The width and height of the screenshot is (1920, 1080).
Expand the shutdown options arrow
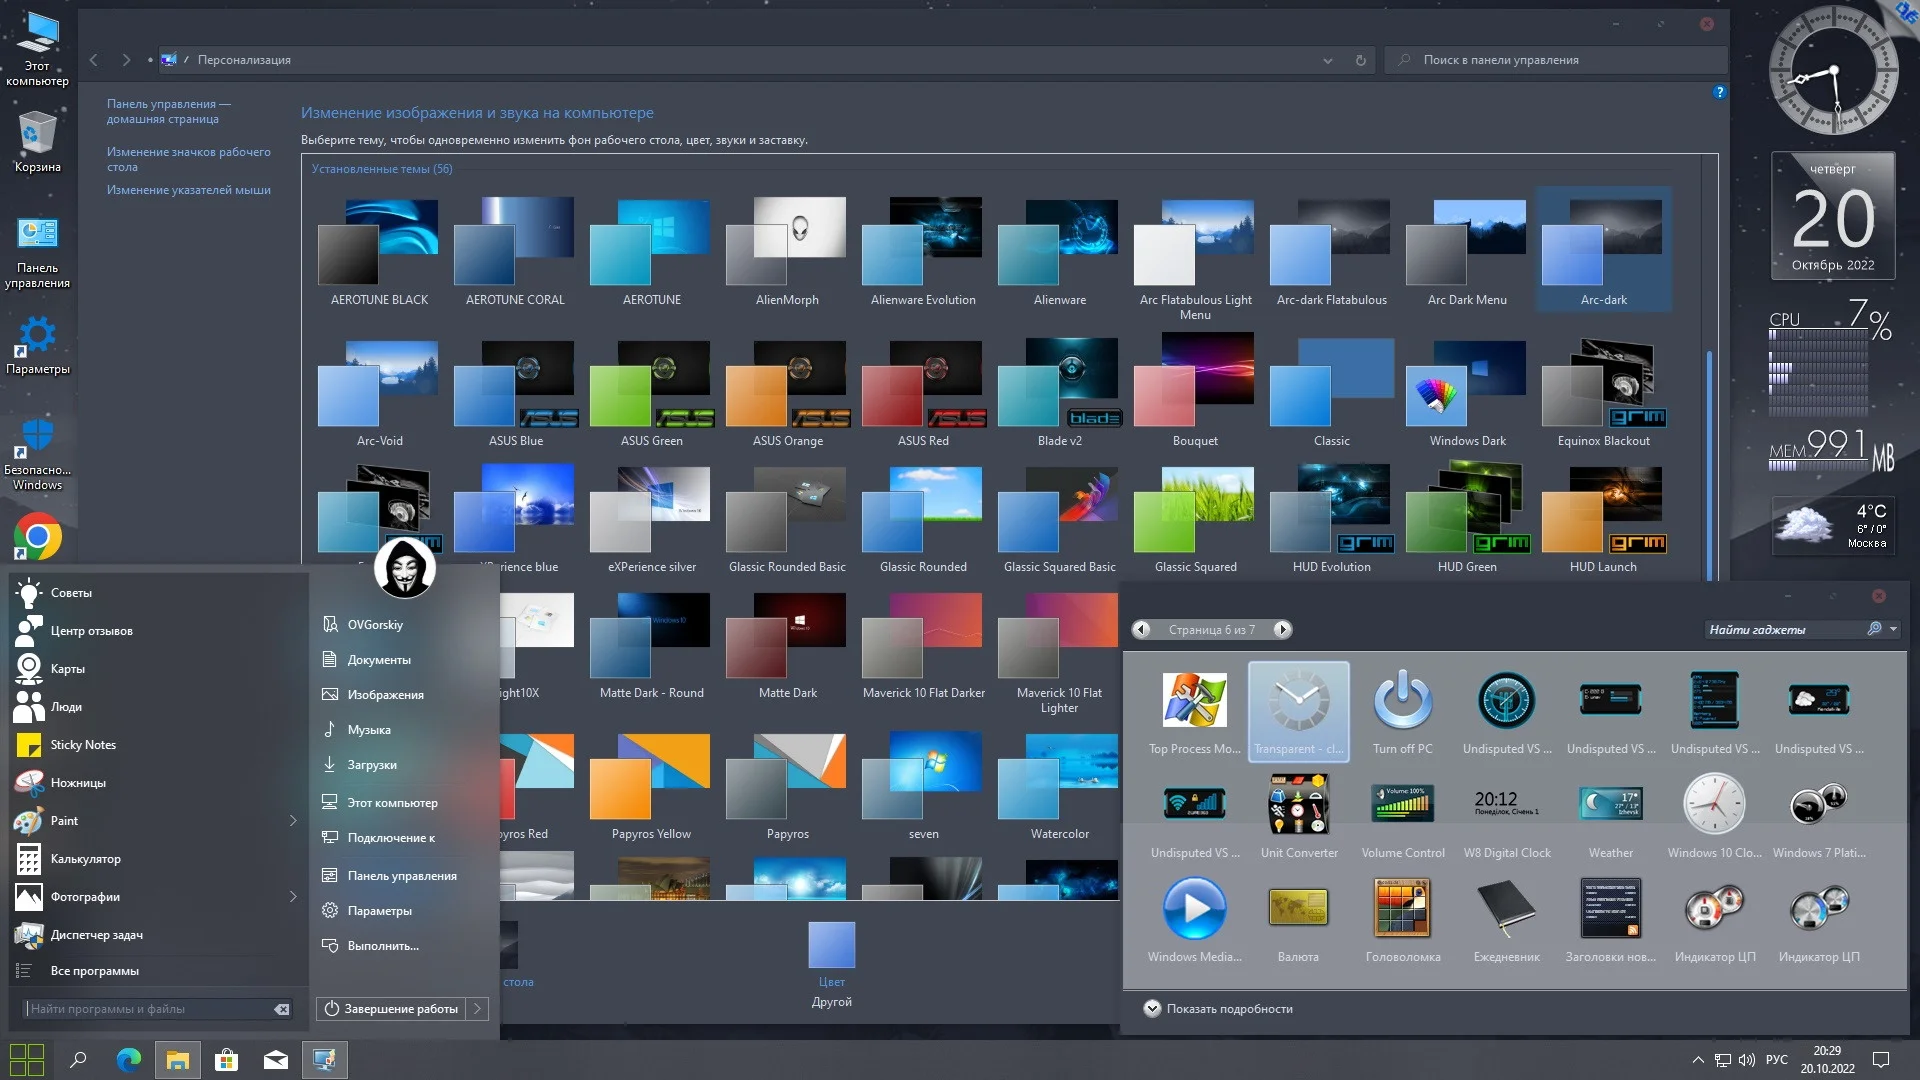[478, 1009]
